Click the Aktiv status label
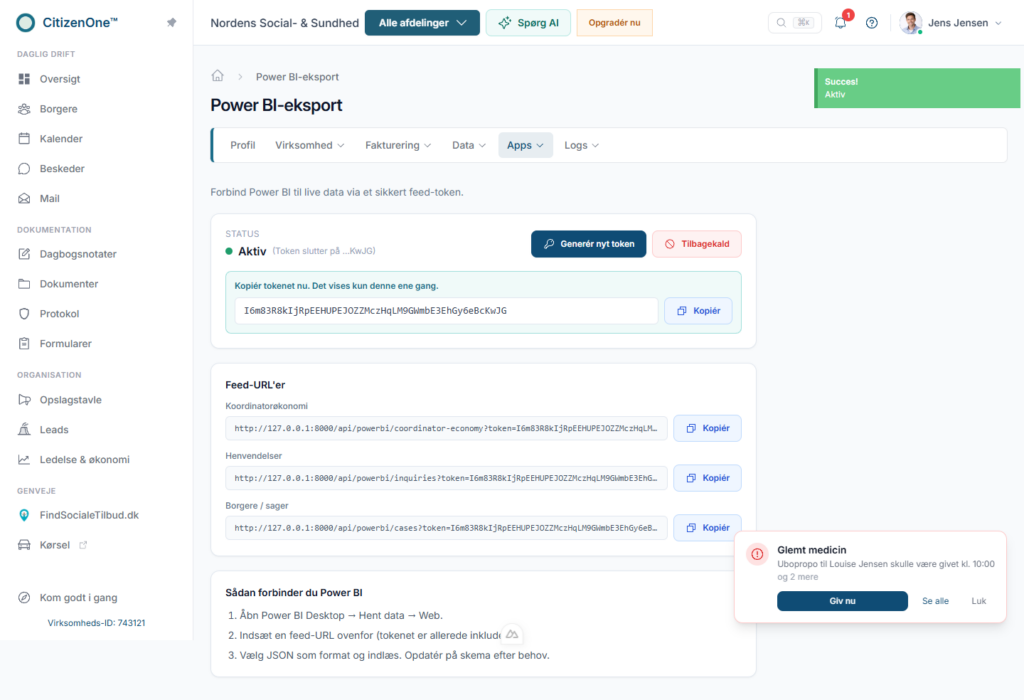 click(251, 251)
